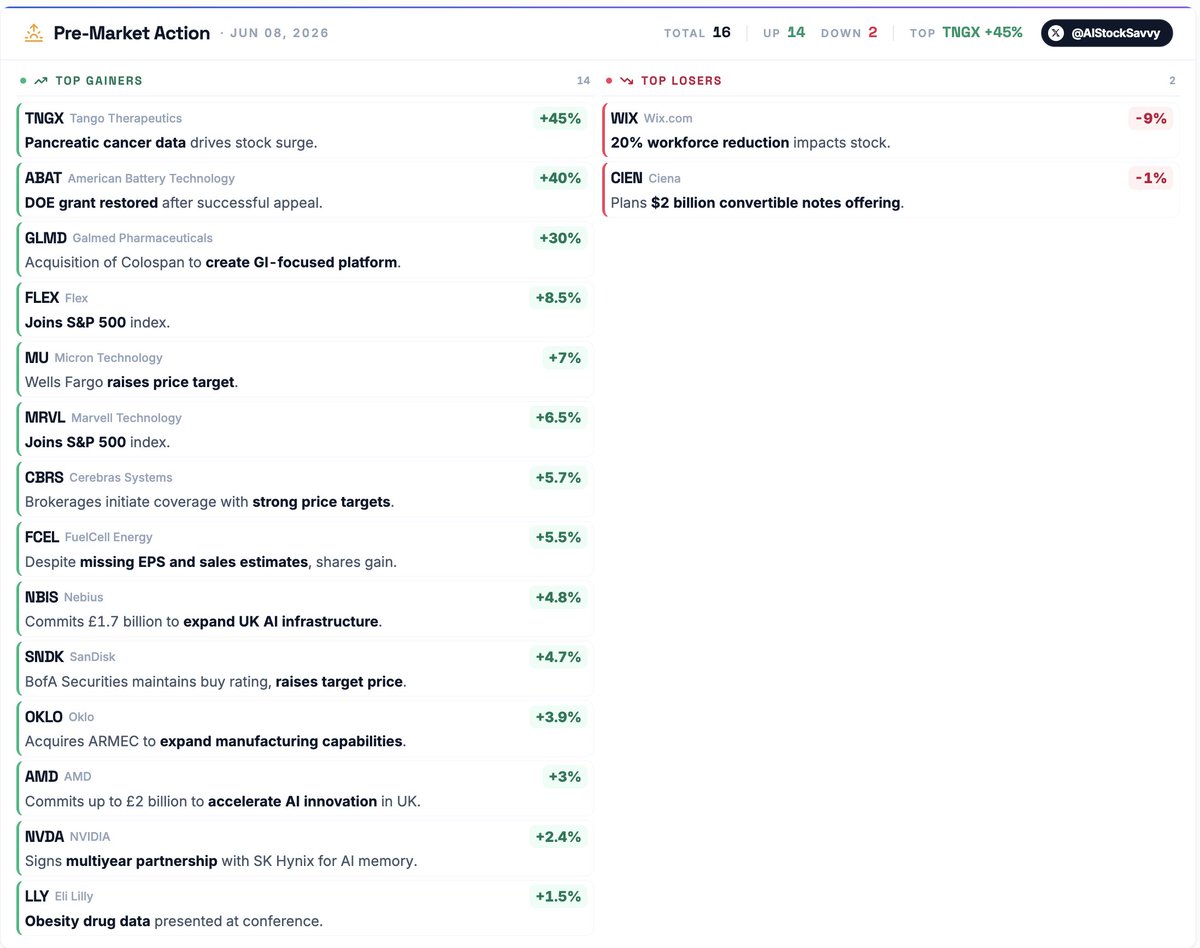Click the TOP TNGX +45% summary
This screenshot has width=1200, height=948.
pos(966,33)
